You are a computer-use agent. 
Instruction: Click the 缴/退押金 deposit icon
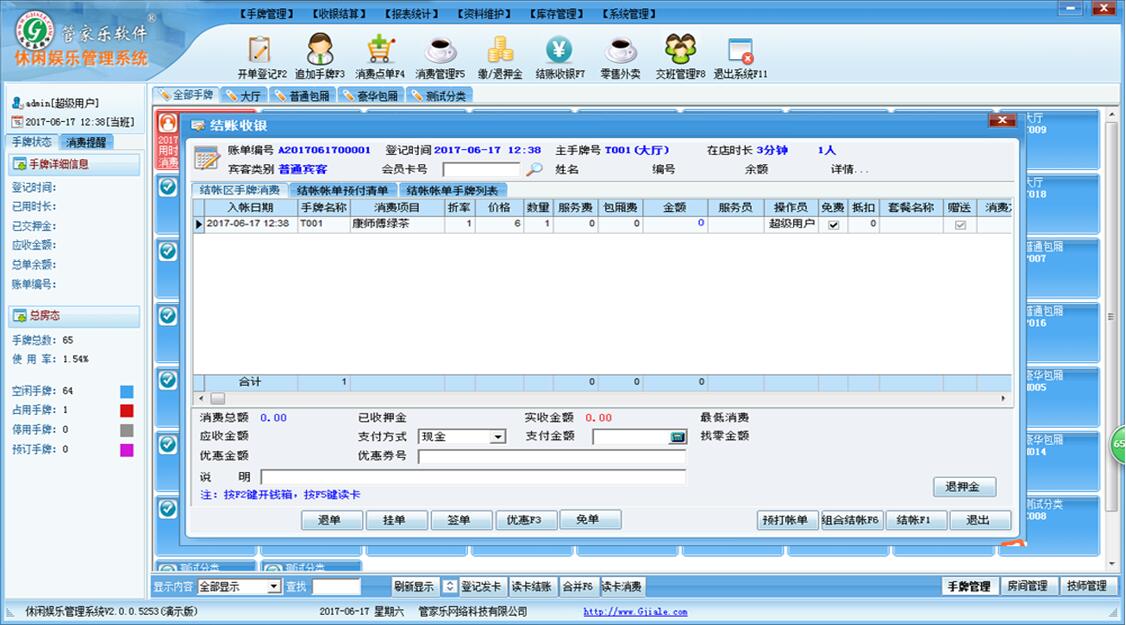502,54
